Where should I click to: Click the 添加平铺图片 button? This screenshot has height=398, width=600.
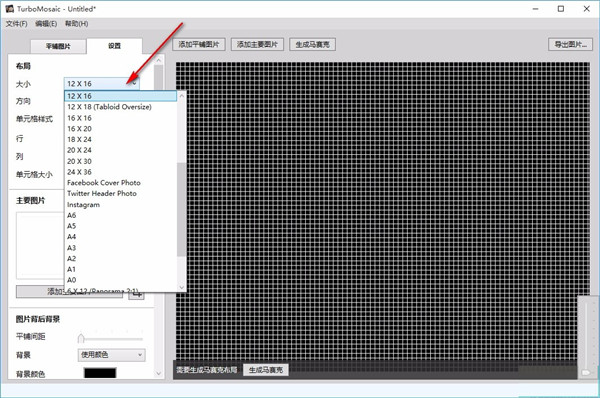tap(199, 44)
